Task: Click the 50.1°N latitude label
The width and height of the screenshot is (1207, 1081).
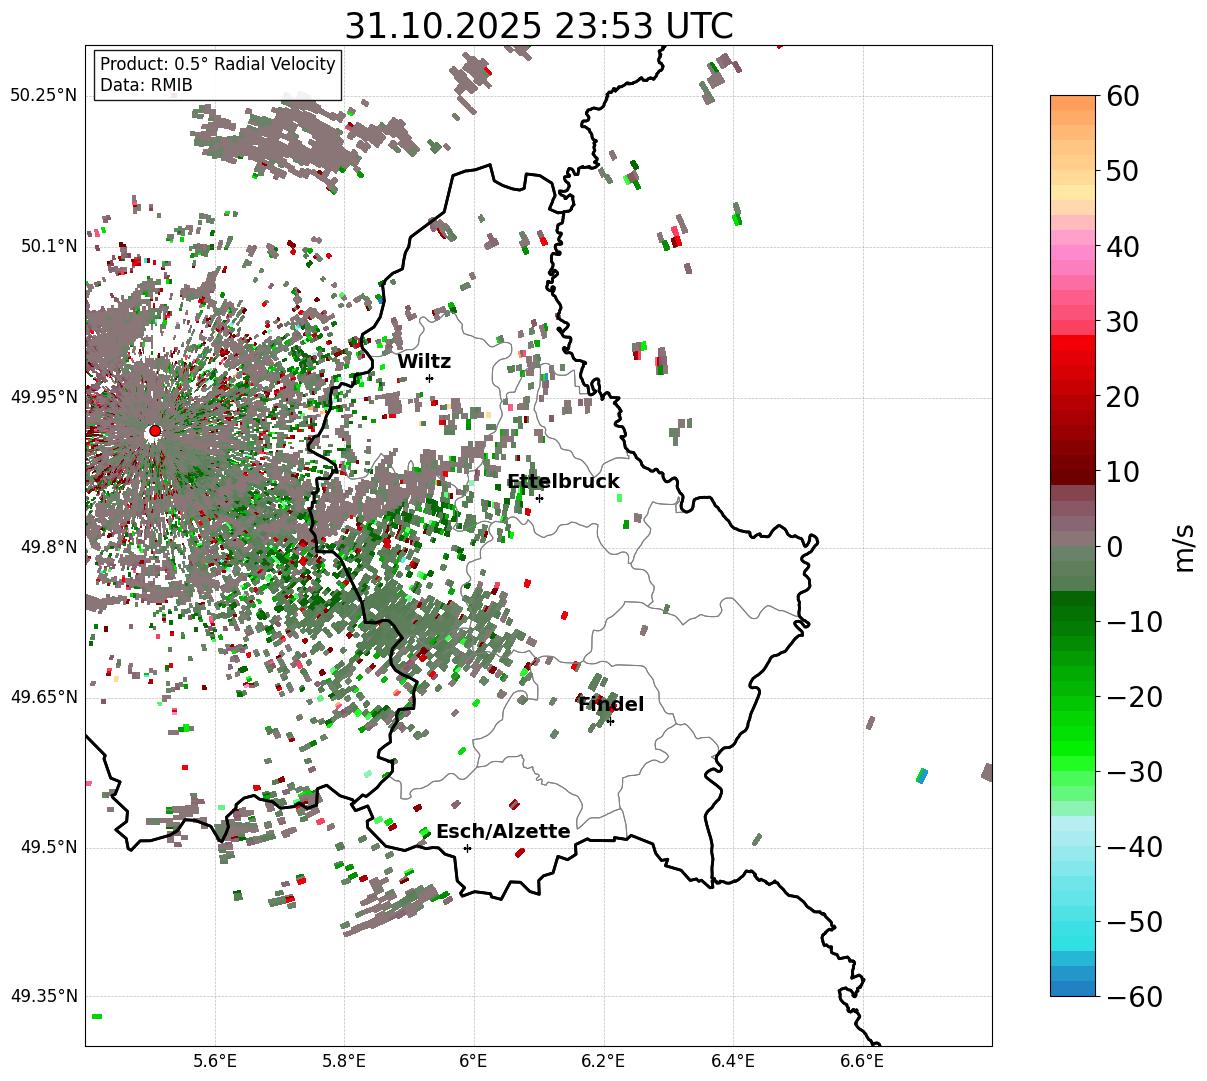Action: (48, 246)
